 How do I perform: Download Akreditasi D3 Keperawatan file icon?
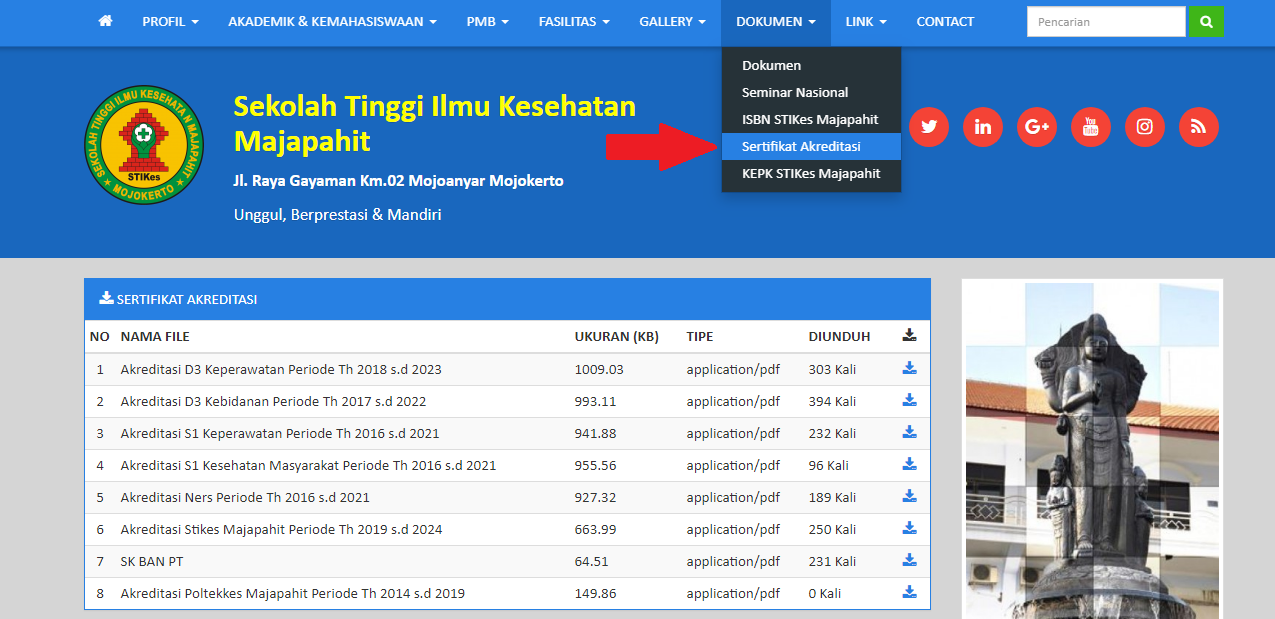909,368
